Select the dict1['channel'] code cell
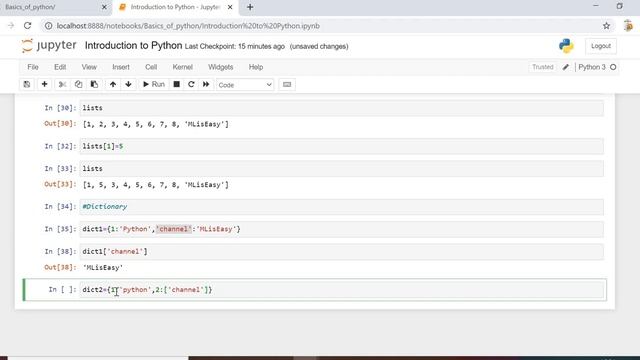The image size is (640, 360). (x=341, y=251)
